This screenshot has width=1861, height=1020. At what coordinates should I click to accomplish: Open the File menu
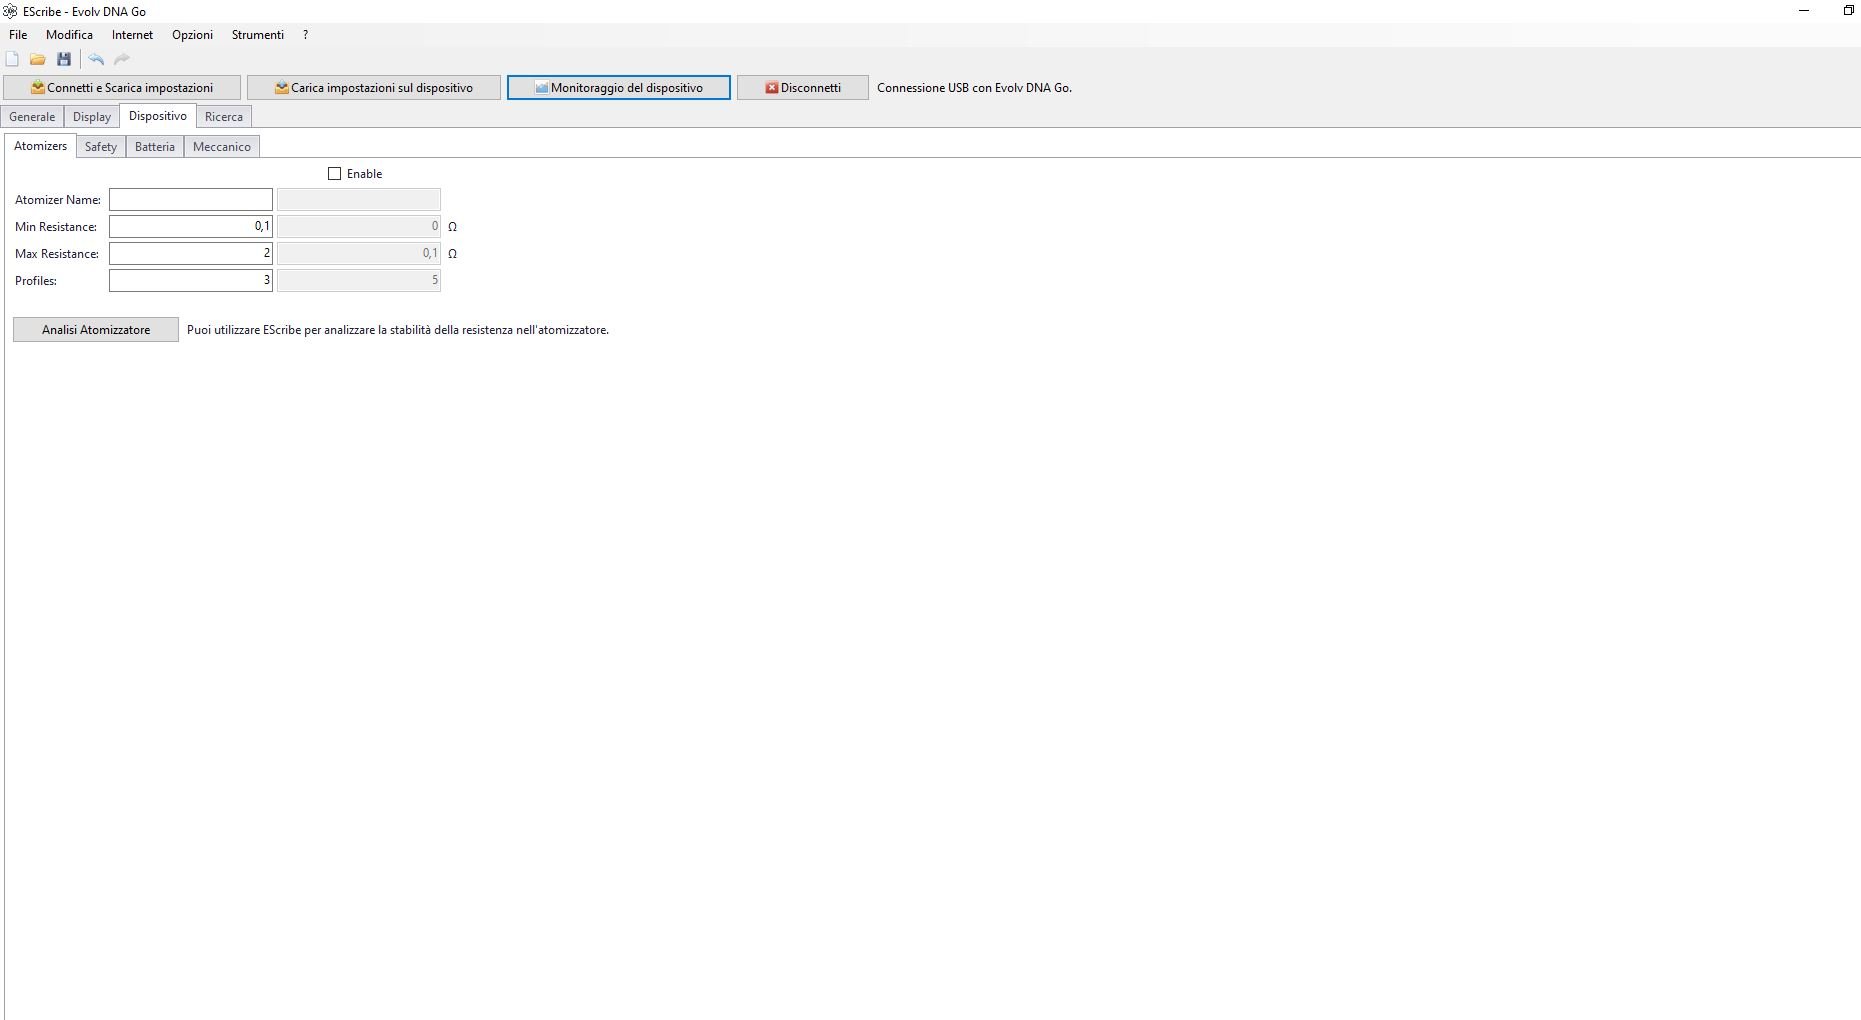(18, 35)
